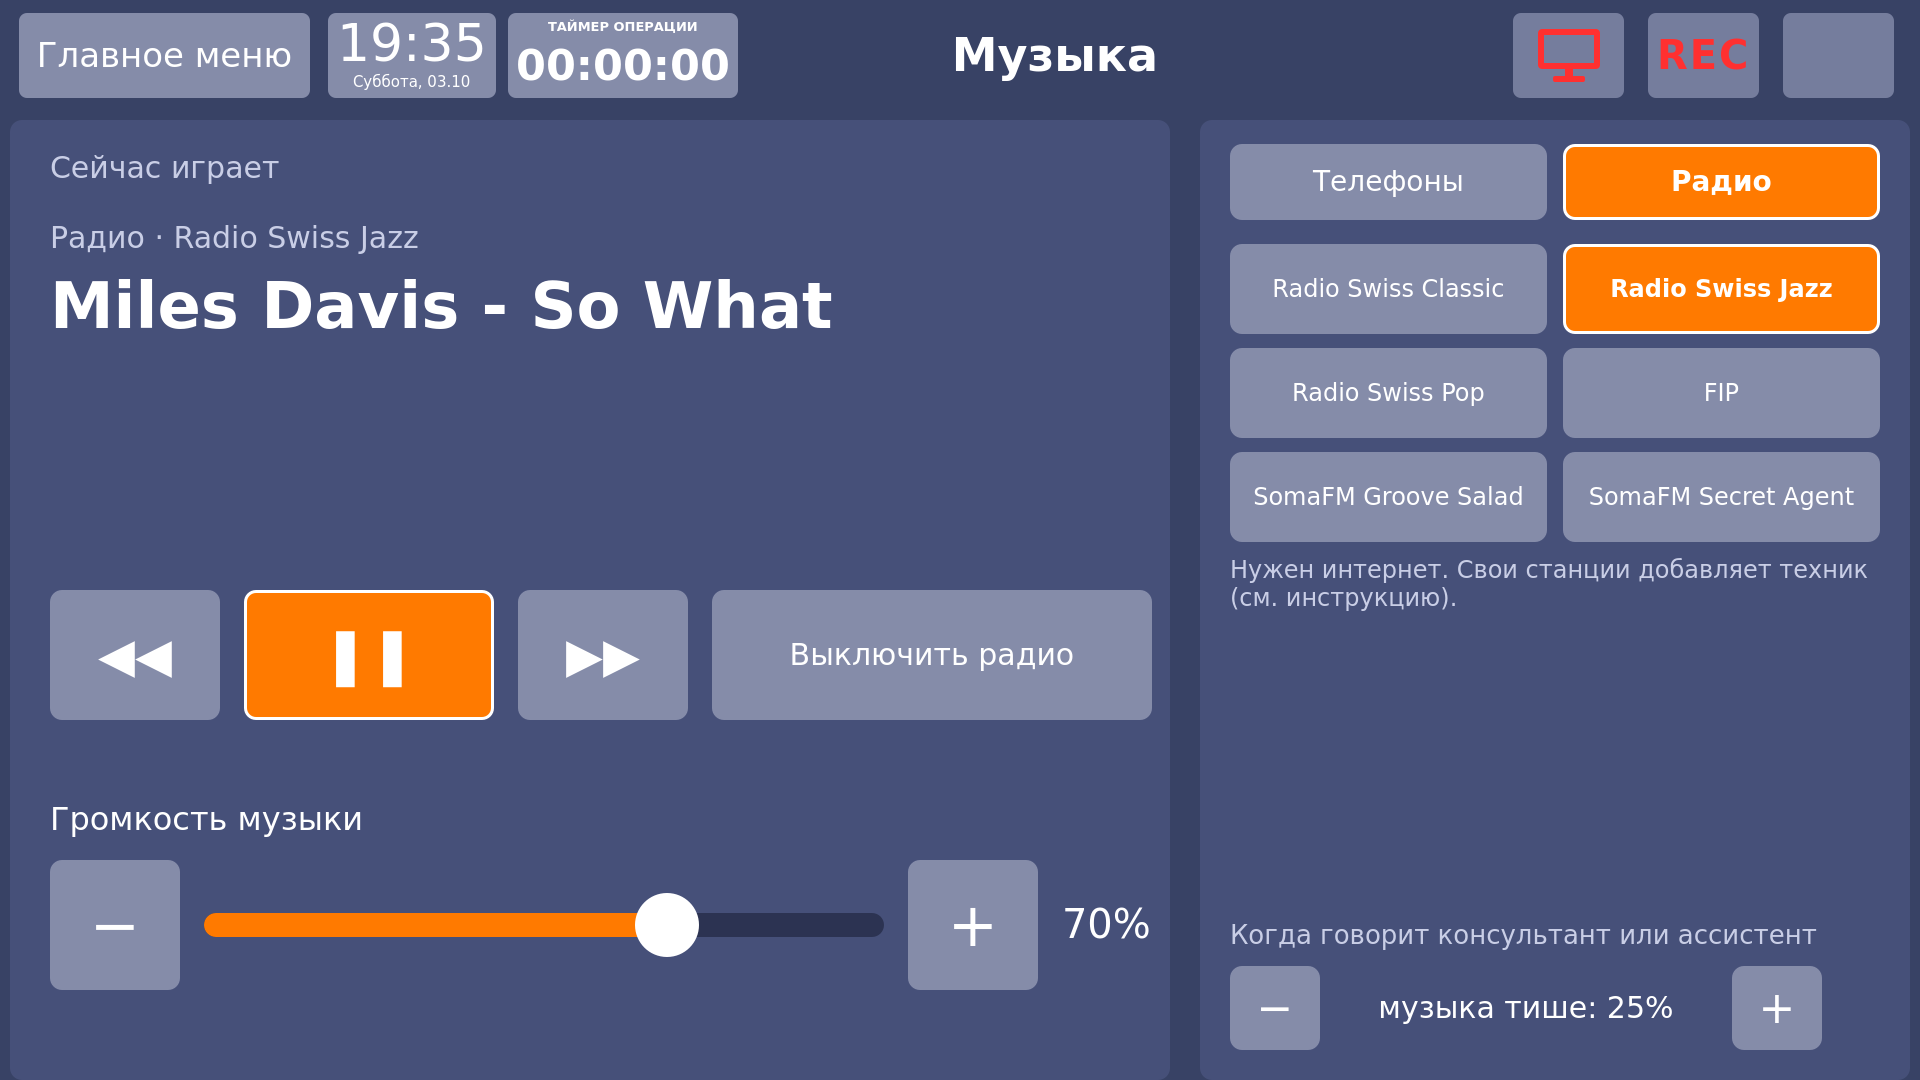The height and width of the screenshot is (1080, 1920).
Task: Open the Главное меню main menu
Action: point(164,55)
